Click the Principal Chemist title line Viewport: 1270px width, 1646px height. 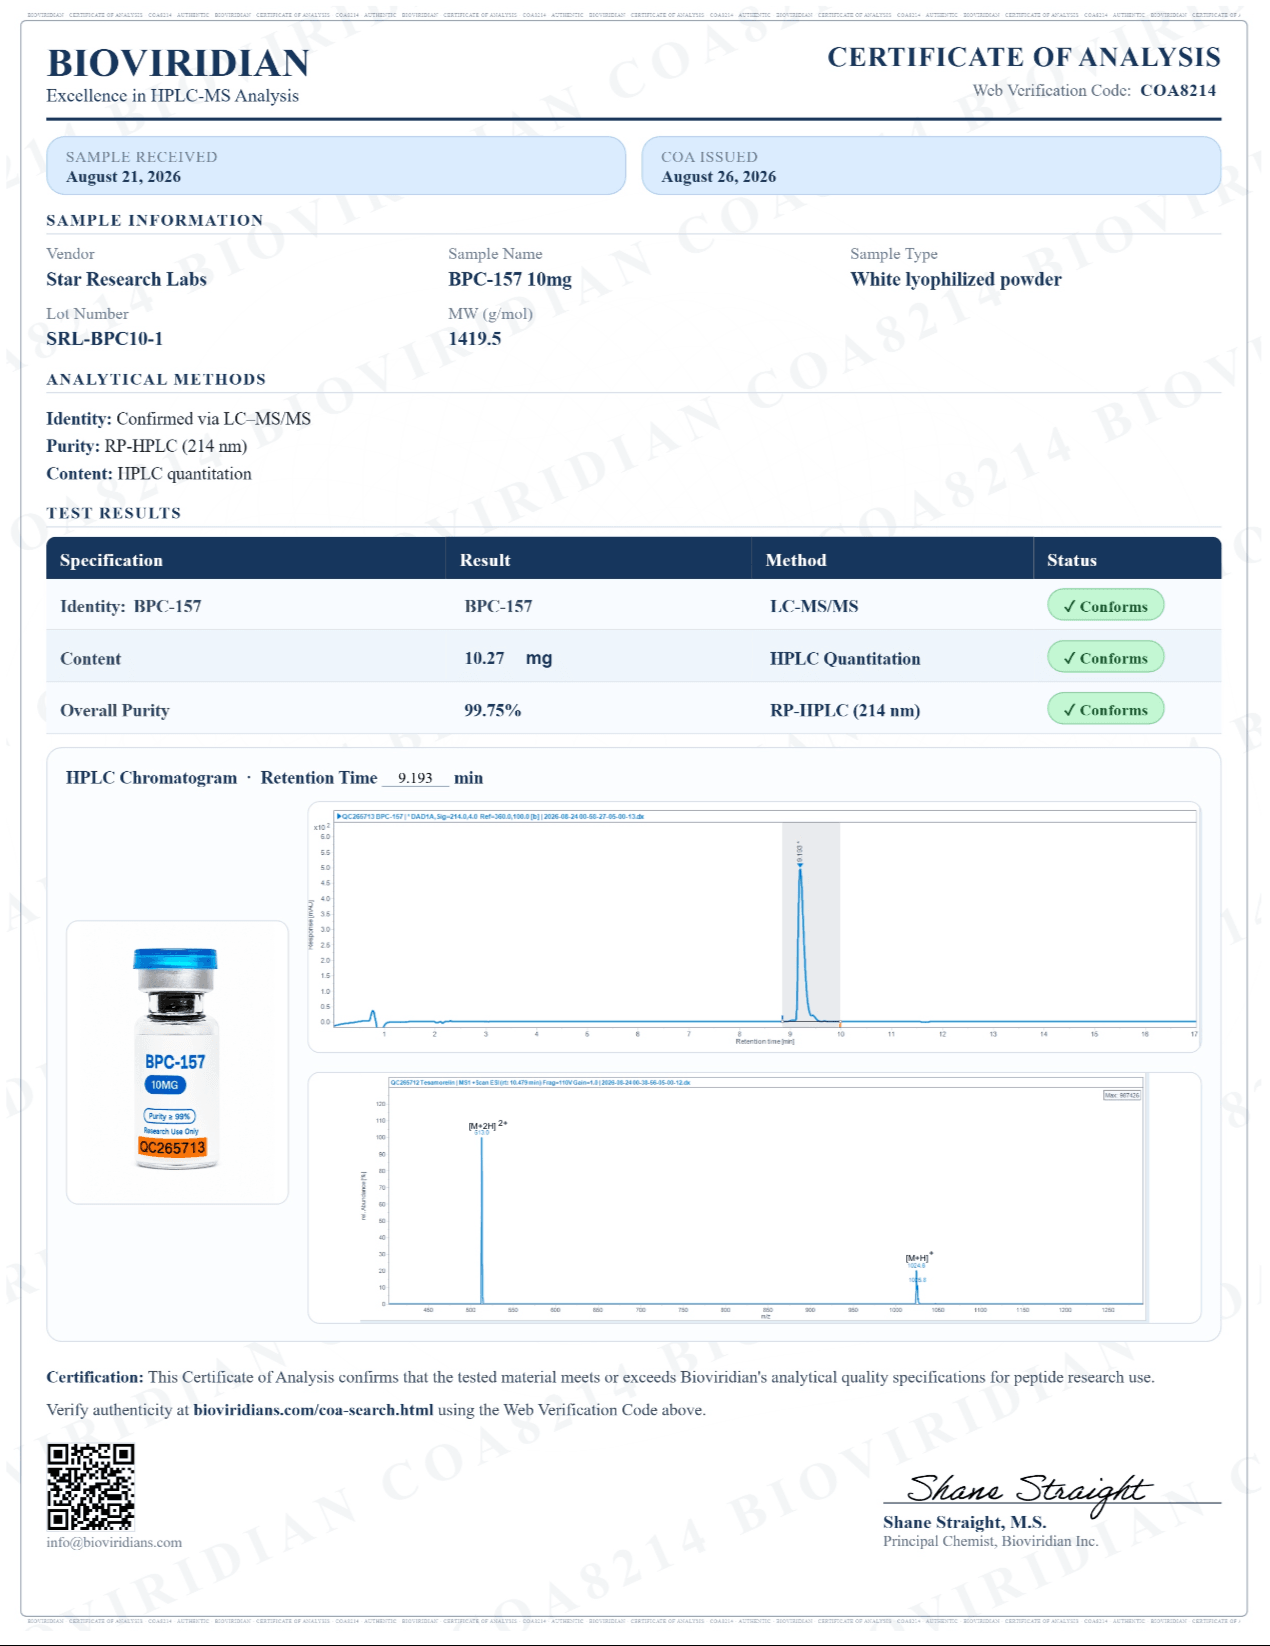pyautogui.click(x=990, y=1541)
